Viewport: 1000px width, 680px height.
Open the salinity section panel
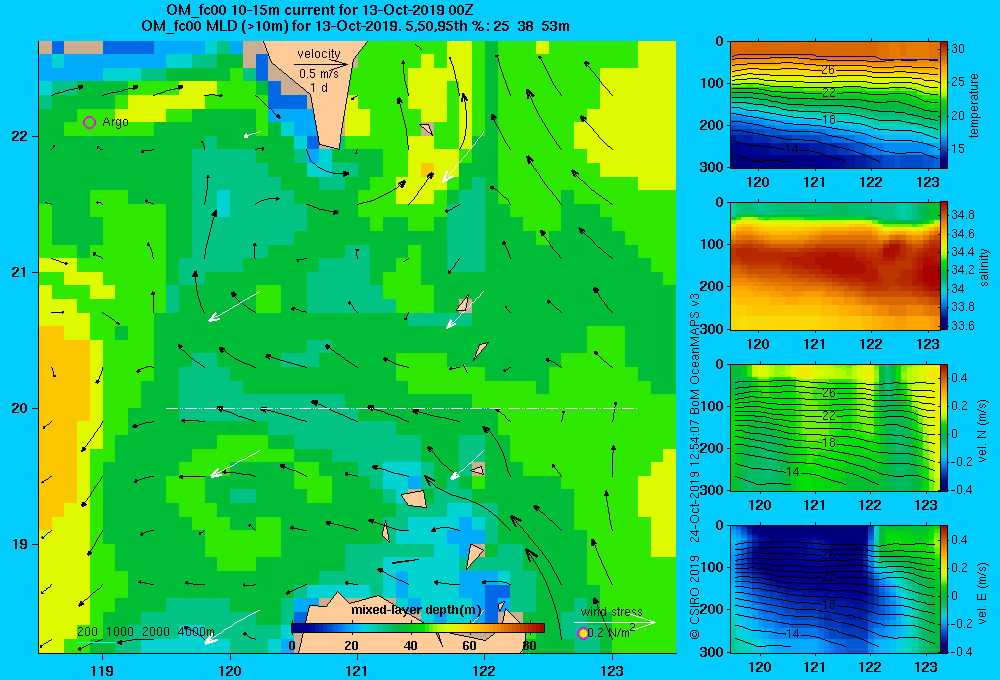[x=835, y=266]
